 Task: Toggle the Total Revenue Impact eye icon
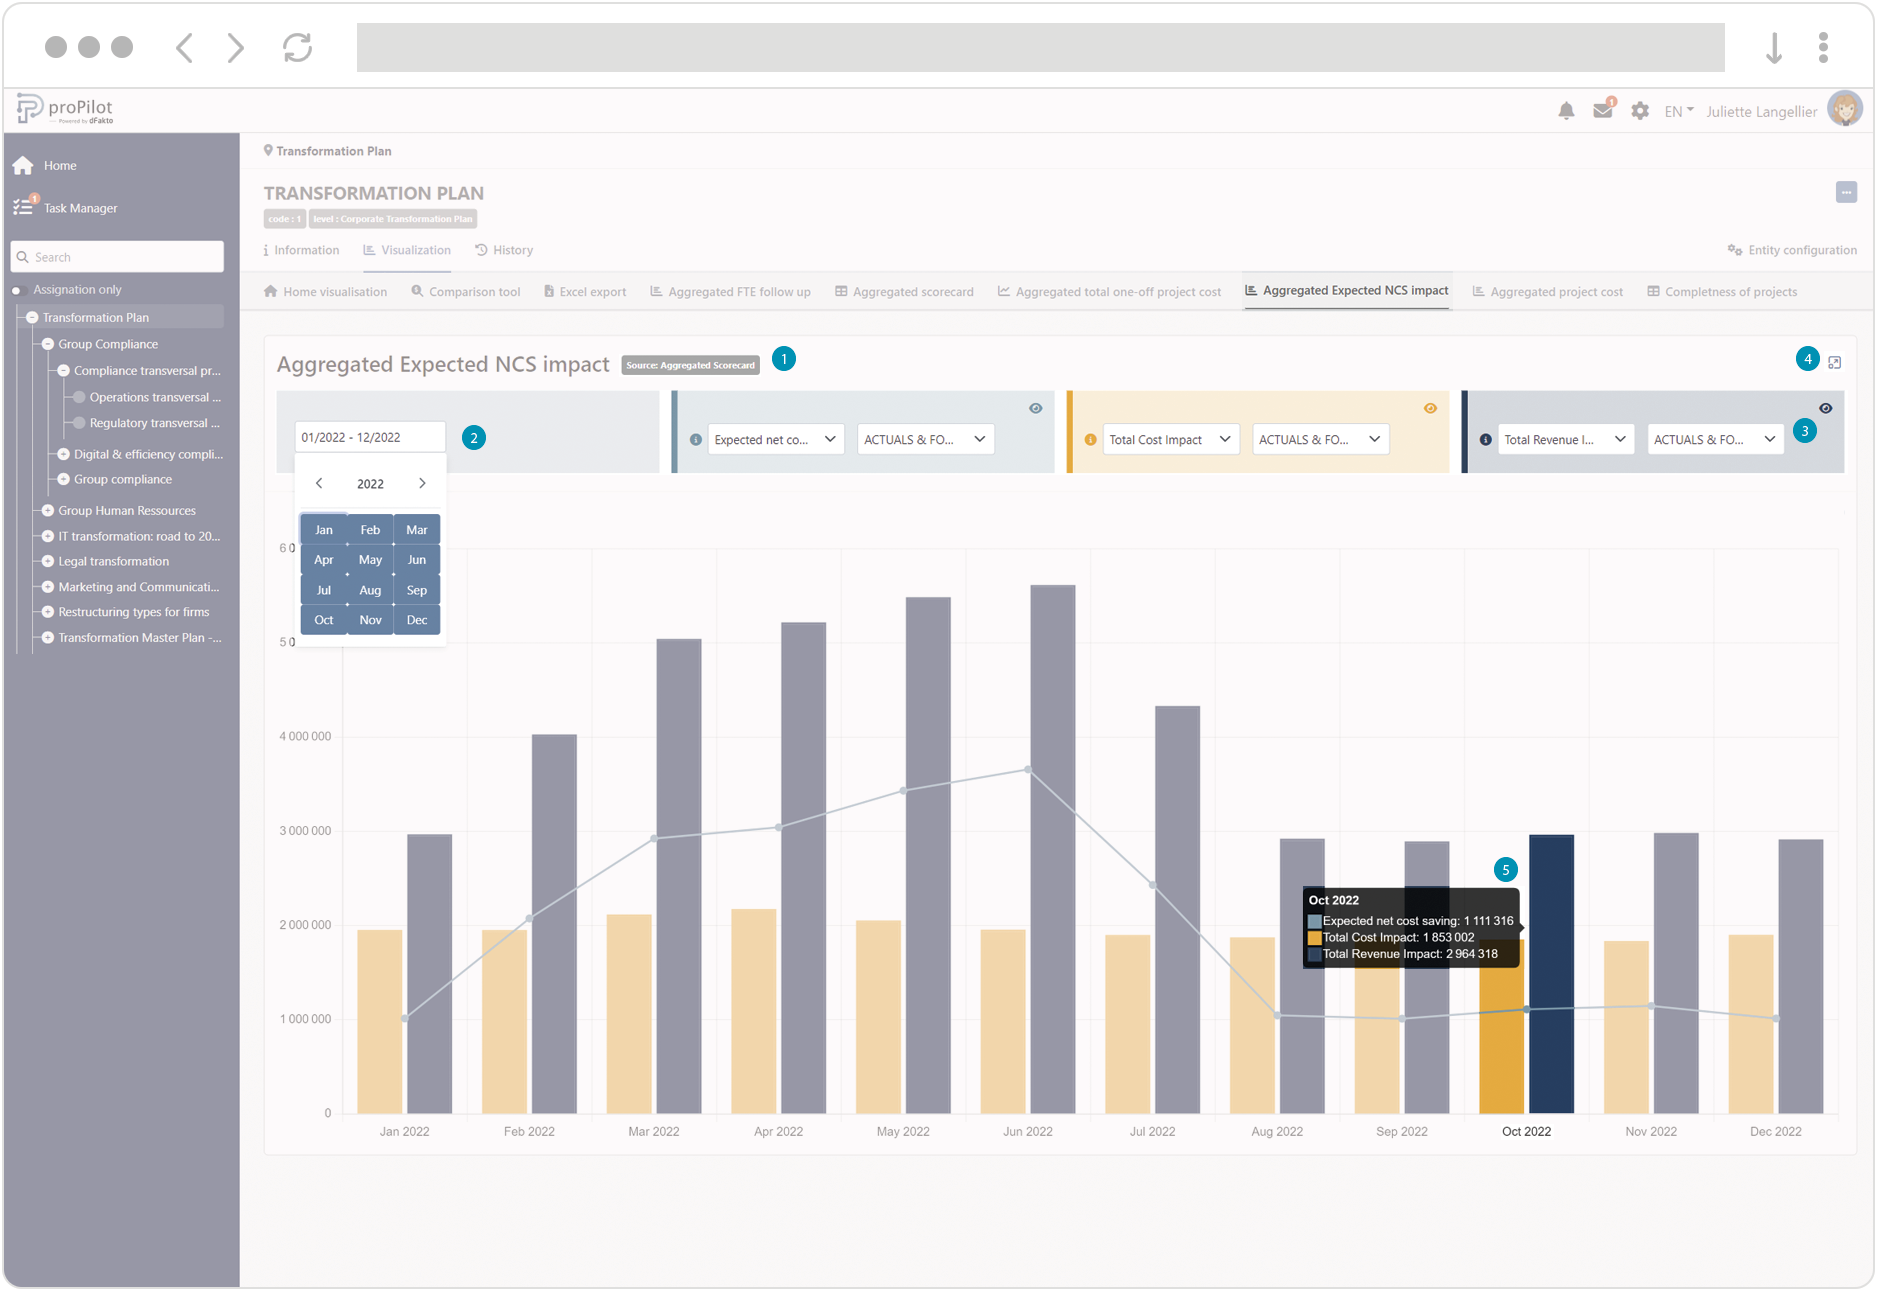[1826, 408]
